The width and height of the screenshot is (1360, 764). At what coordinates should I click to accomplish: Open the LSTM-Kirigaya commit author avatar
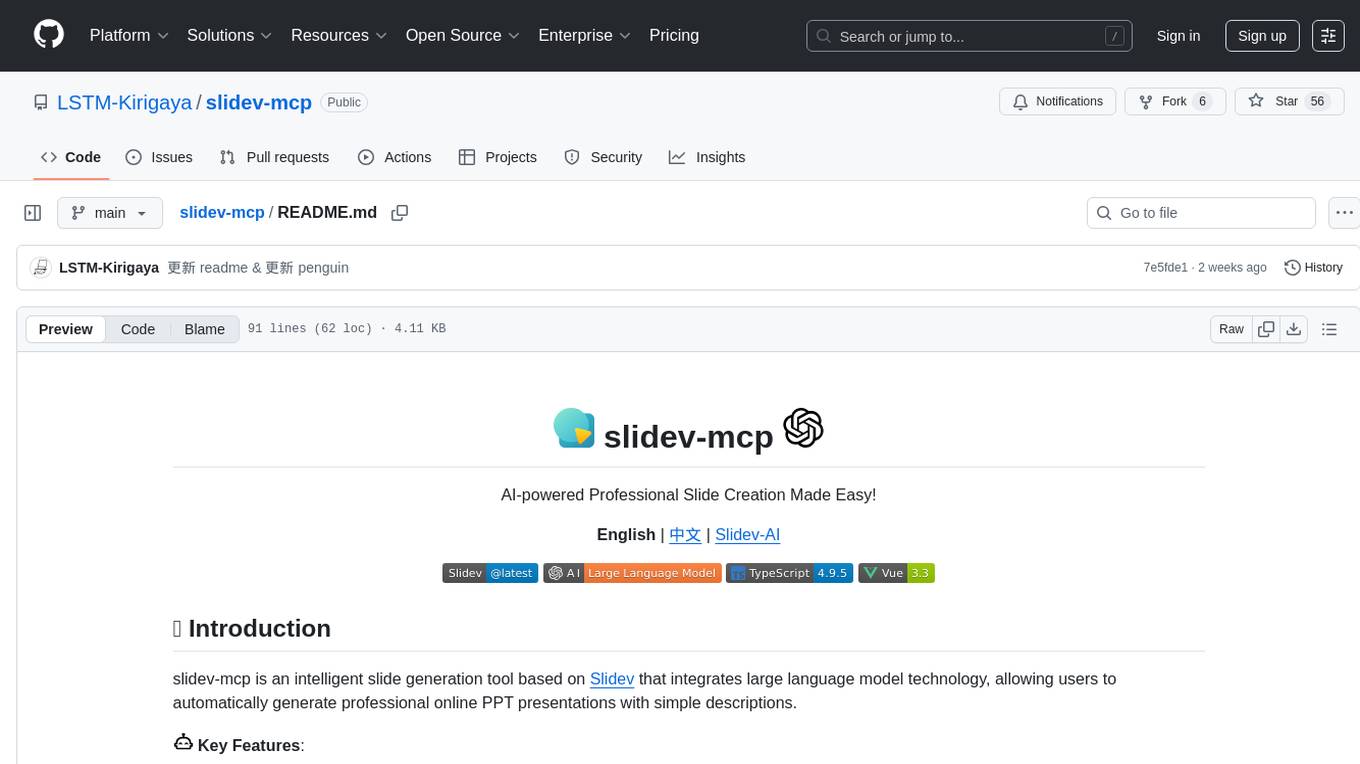tap(41, 268)
